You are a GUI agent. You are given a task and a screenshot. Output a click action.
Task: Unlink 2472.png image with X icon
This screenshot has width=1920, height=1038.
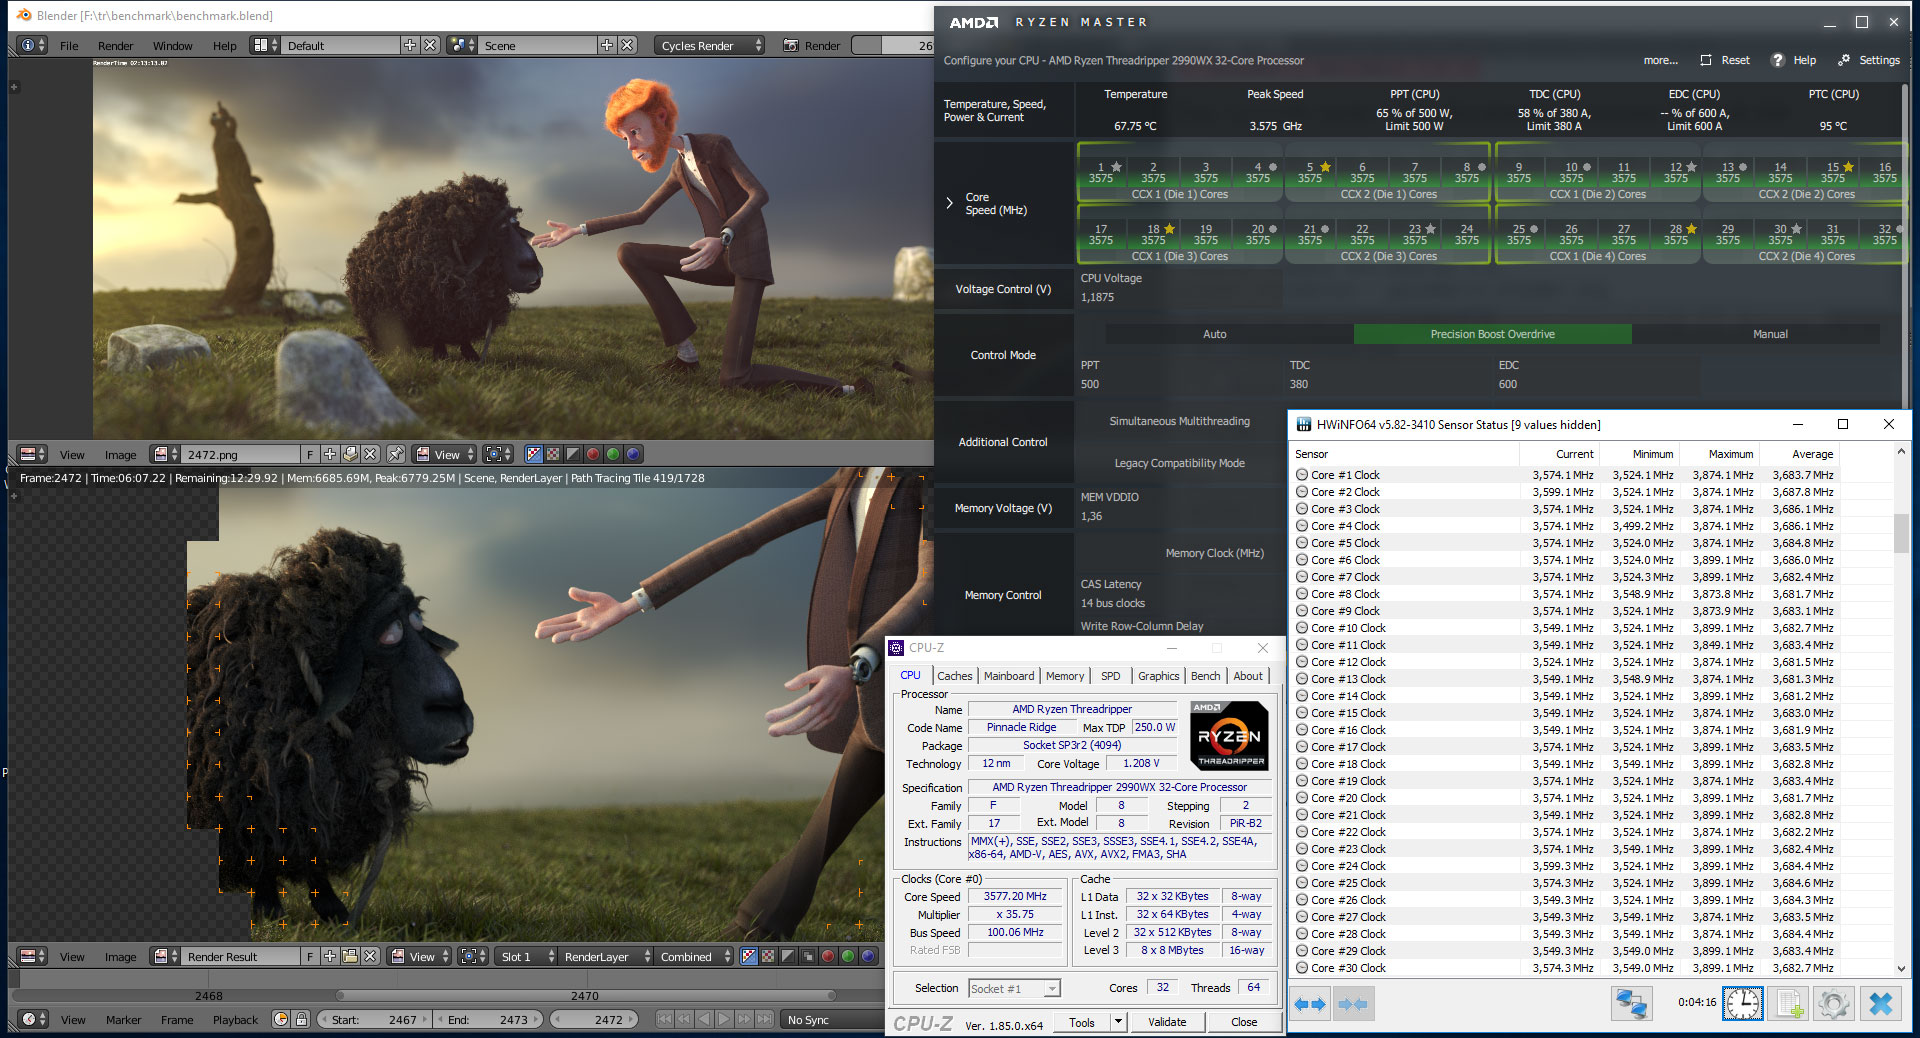click(370, 454)
